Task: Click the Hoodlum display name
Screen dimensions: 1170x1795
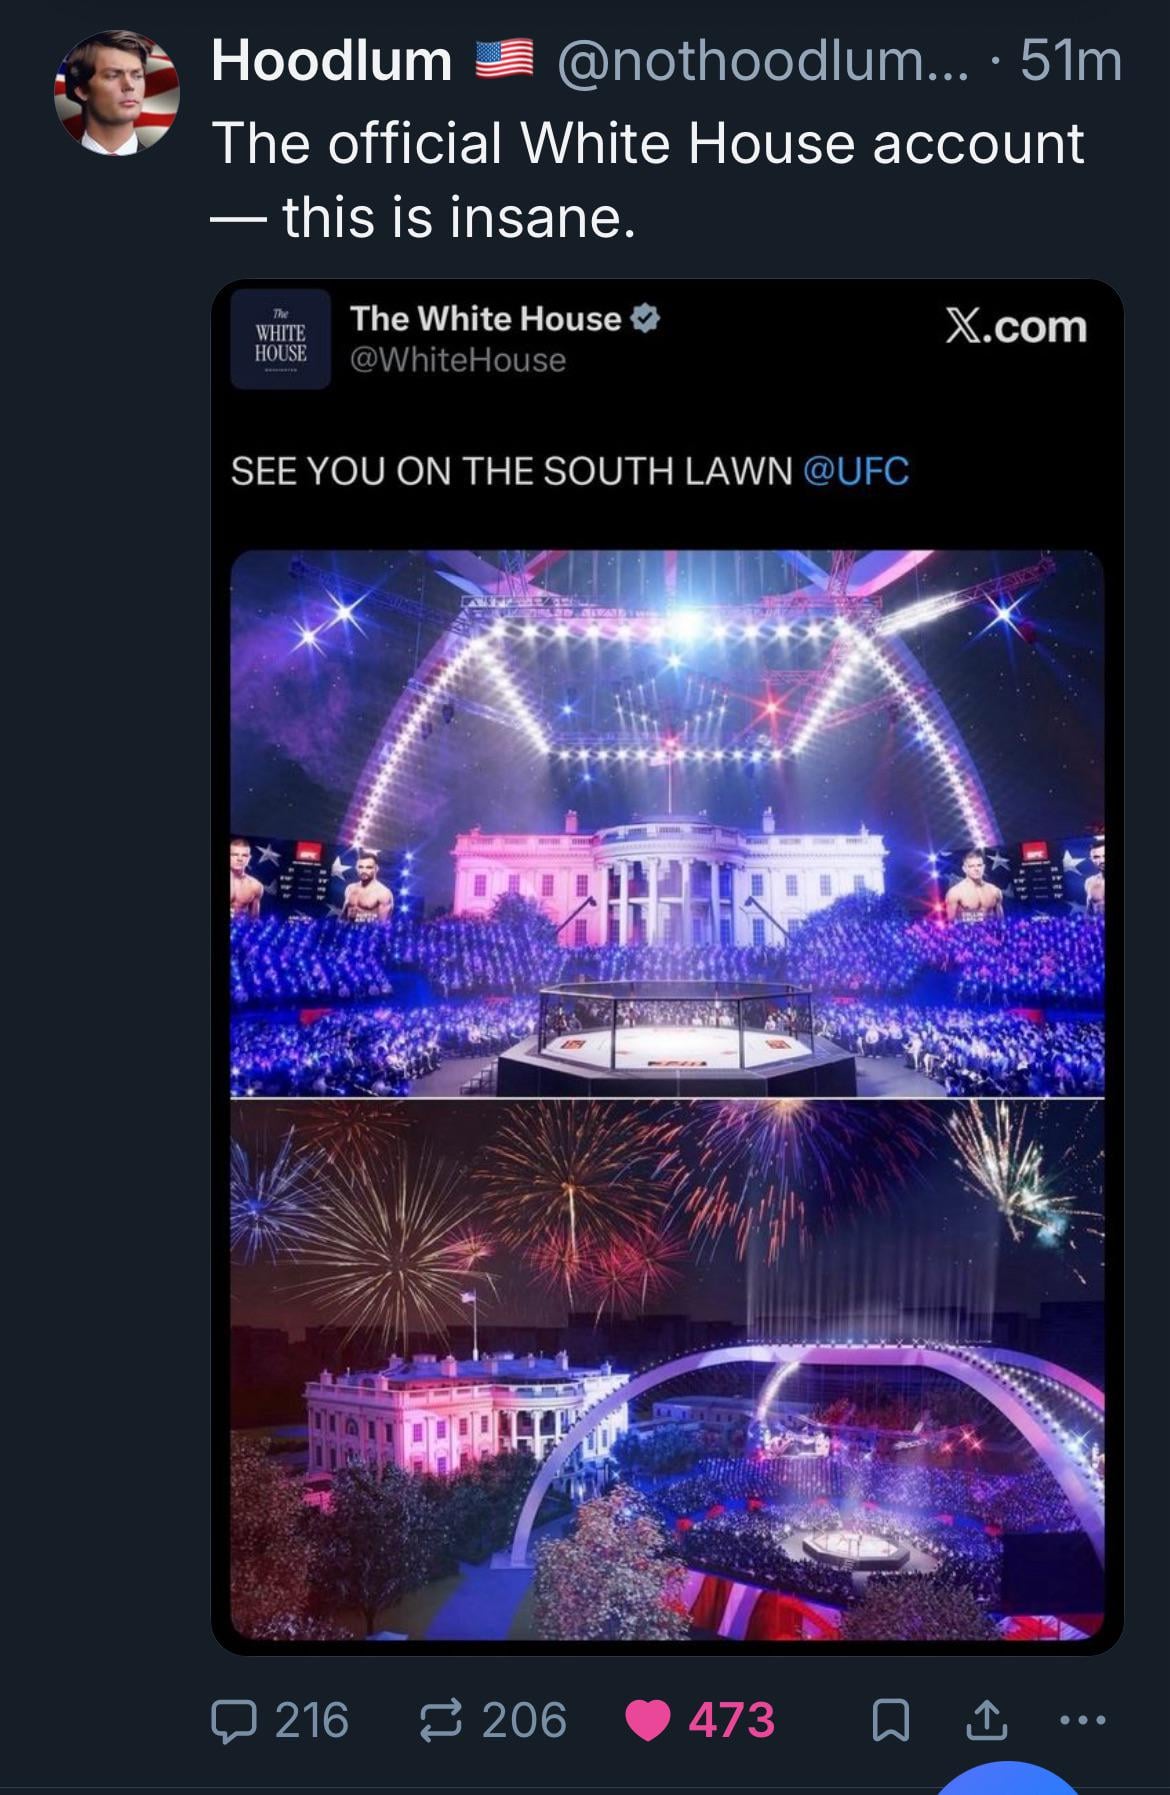Action: coord(332,61)
